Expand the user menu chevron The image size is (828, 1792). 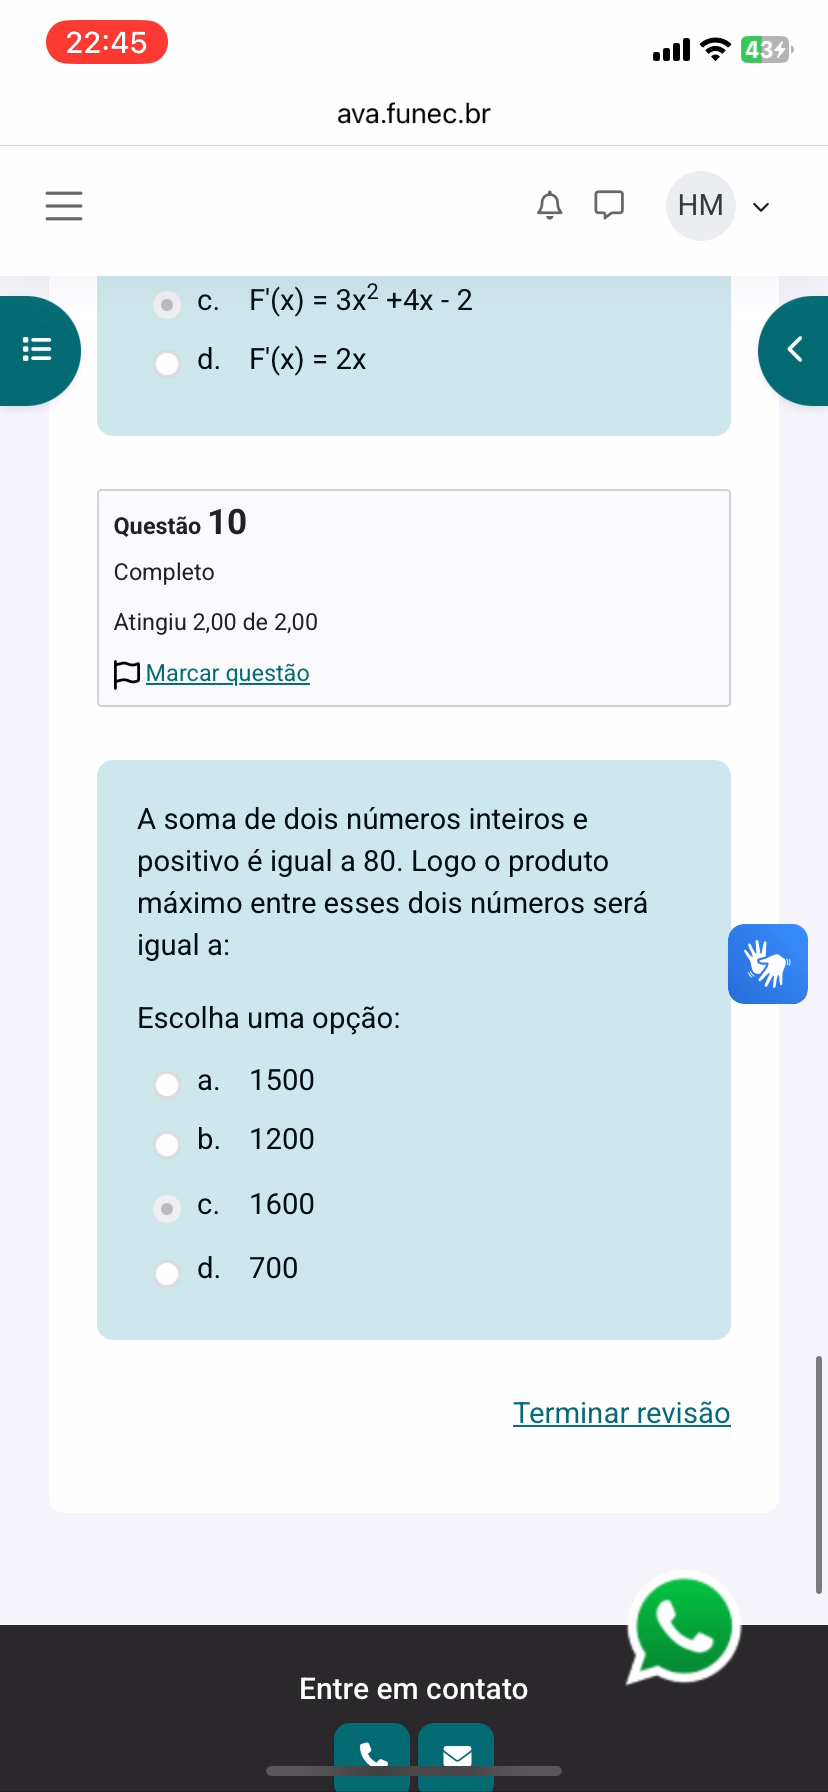pyautogui.click(x=761, y=207)
